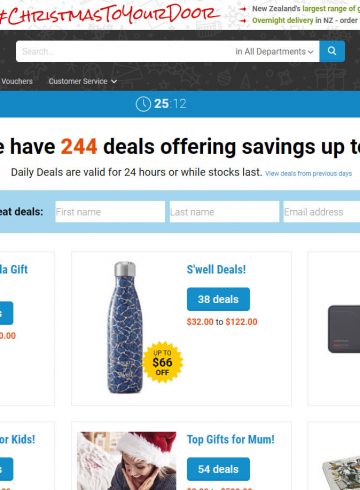Image resolution: width=360 pixels, height=490 pixels.
Task: Open the in All Departments dropdown
Action: click(x=274, y=52)
